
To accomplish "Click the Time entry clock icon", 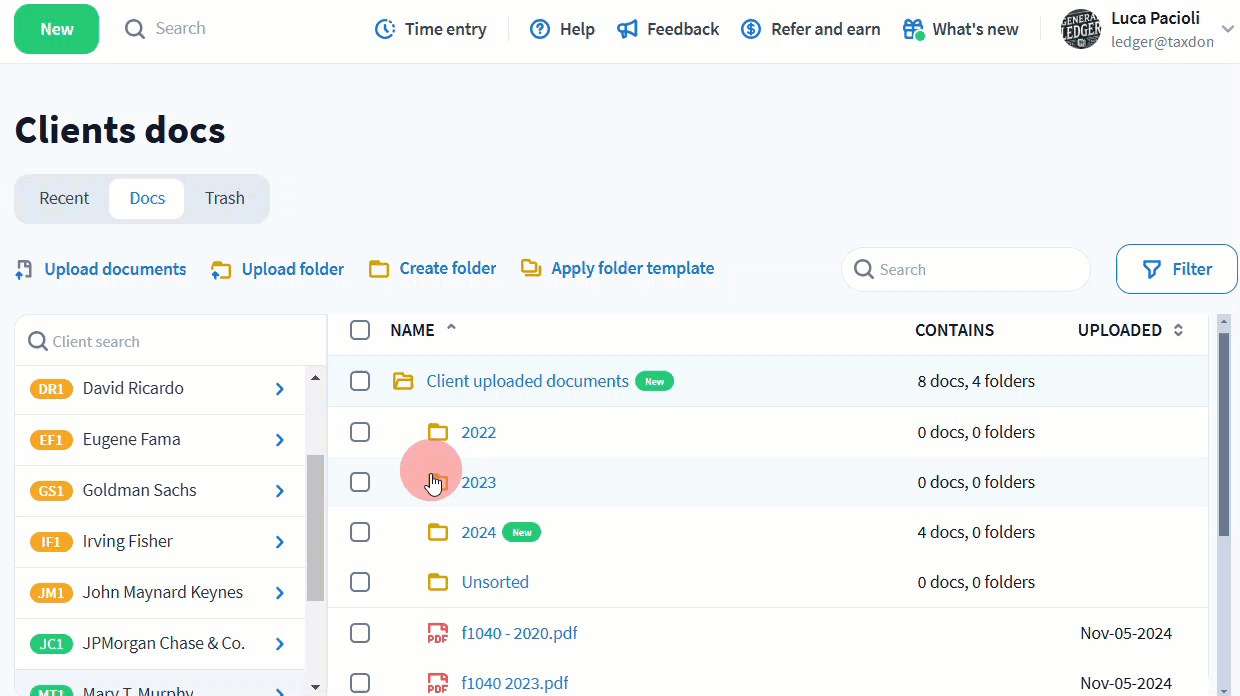I will [x=385, y=29].
